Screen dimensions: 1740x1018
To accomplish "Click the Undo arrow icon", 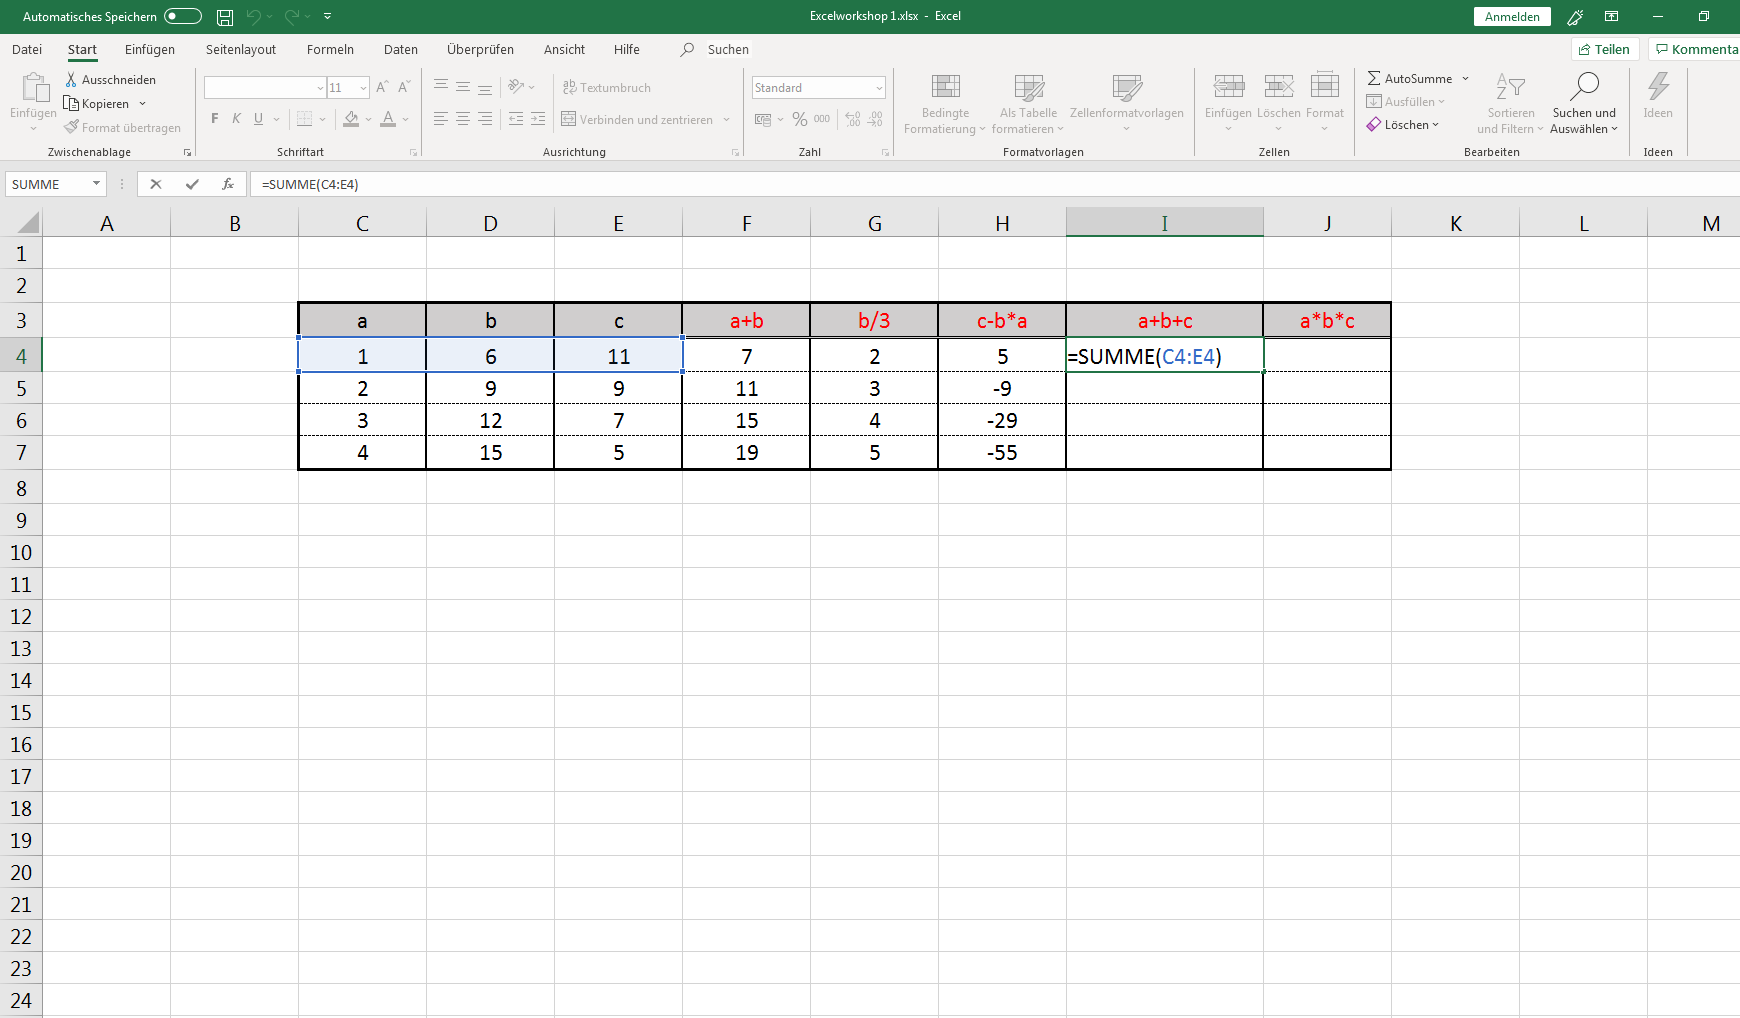I will (254, 16).
